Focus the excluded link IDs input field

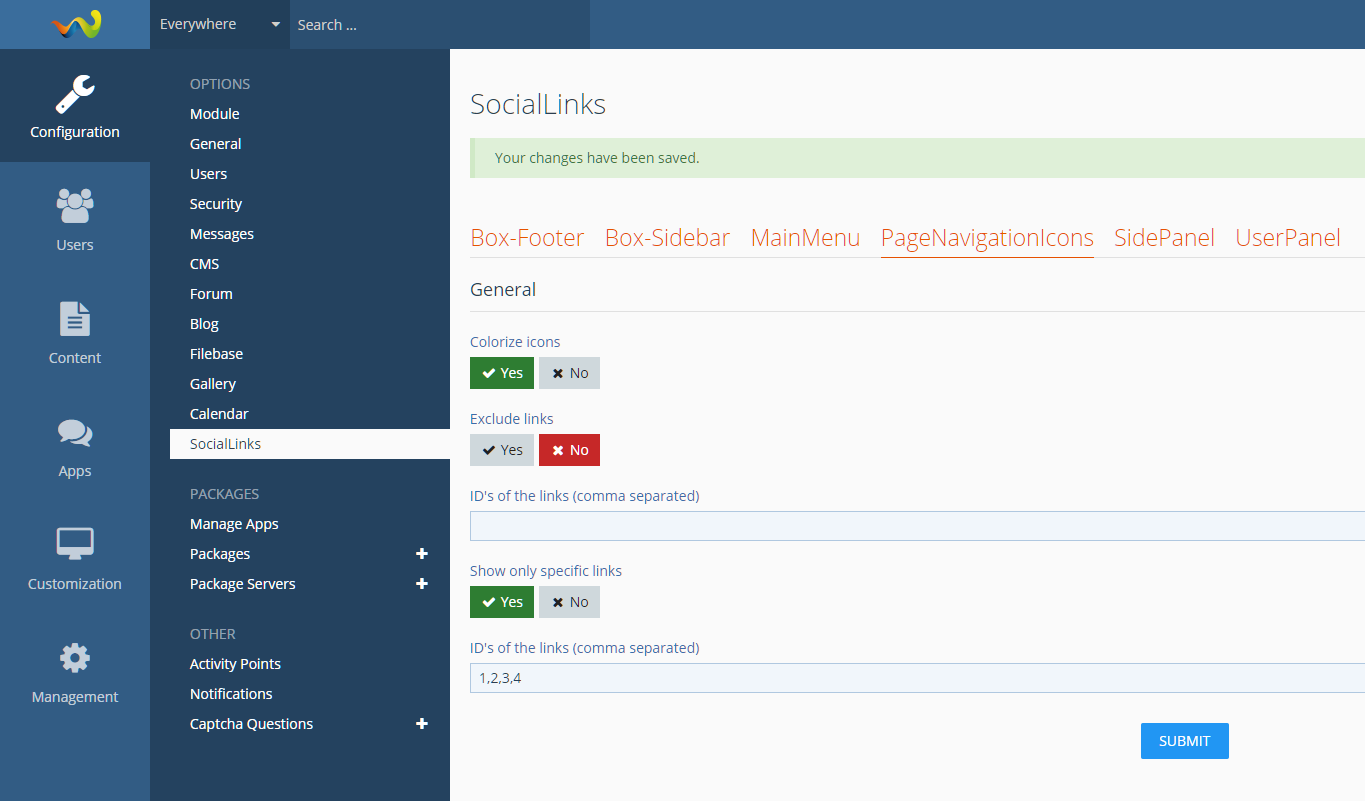pyautogui.click(x=917, y=526)
